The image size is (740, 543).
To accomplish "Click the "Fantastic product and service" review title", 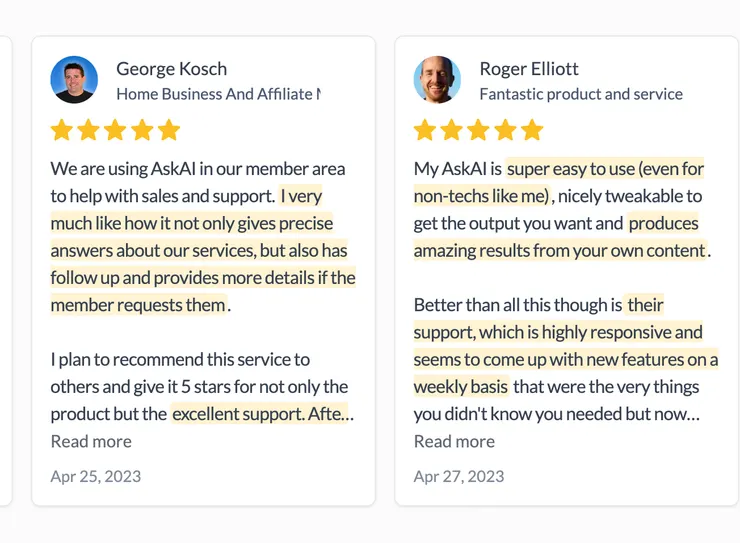I will pyautogui.click(x=581, y=94).
